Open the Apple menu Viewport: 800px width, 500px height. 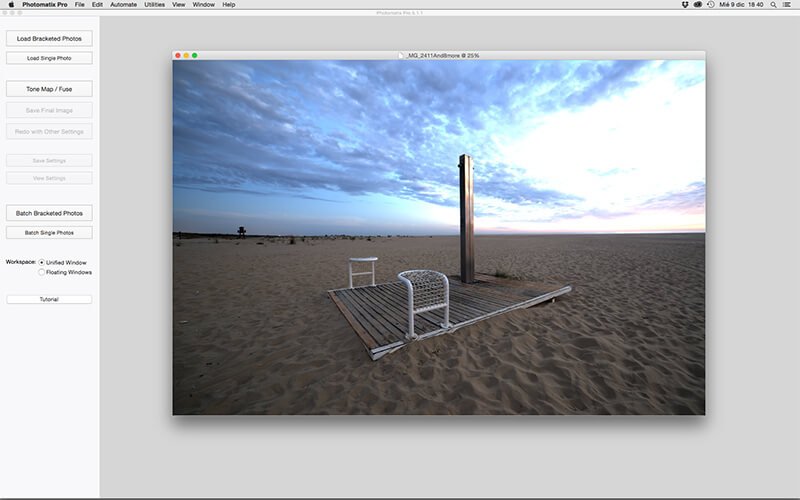coord(11,5)
